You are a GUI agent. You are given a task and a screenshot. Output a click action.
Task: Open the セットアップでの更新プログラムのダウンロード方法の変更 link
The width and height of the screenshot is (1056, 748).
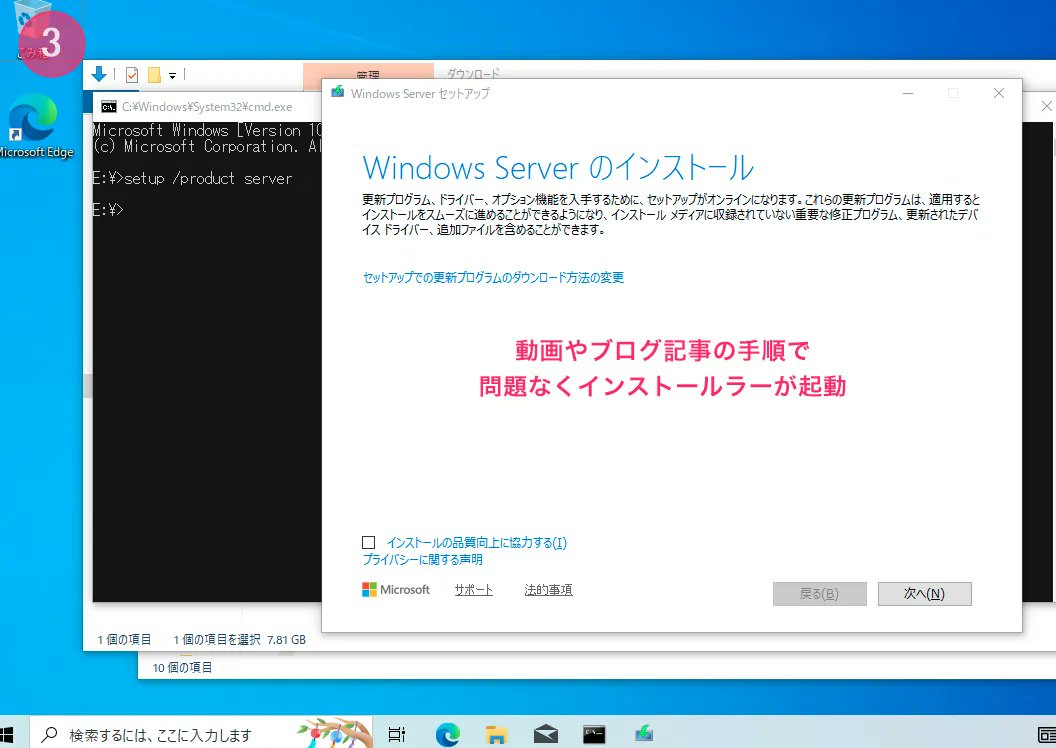493,277
